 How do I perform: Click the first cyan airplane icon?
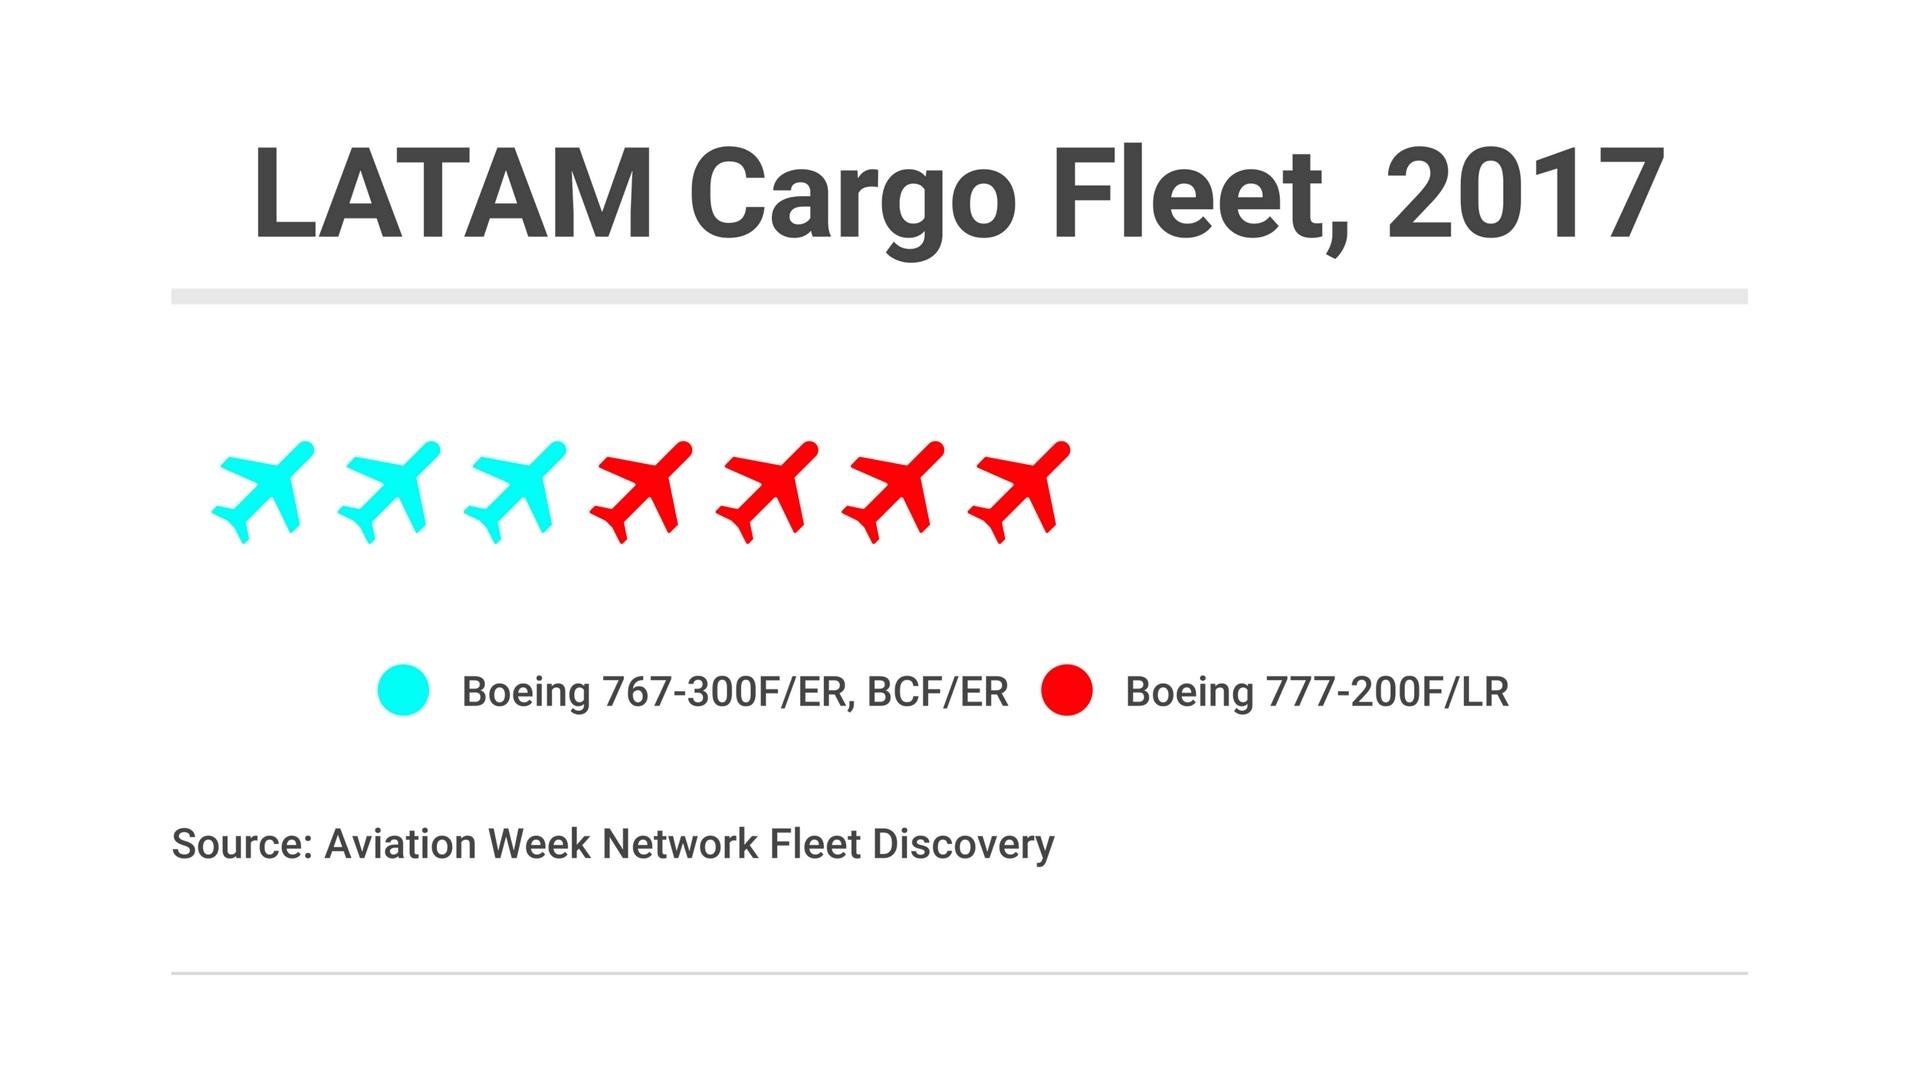click(x=264, y=492)
